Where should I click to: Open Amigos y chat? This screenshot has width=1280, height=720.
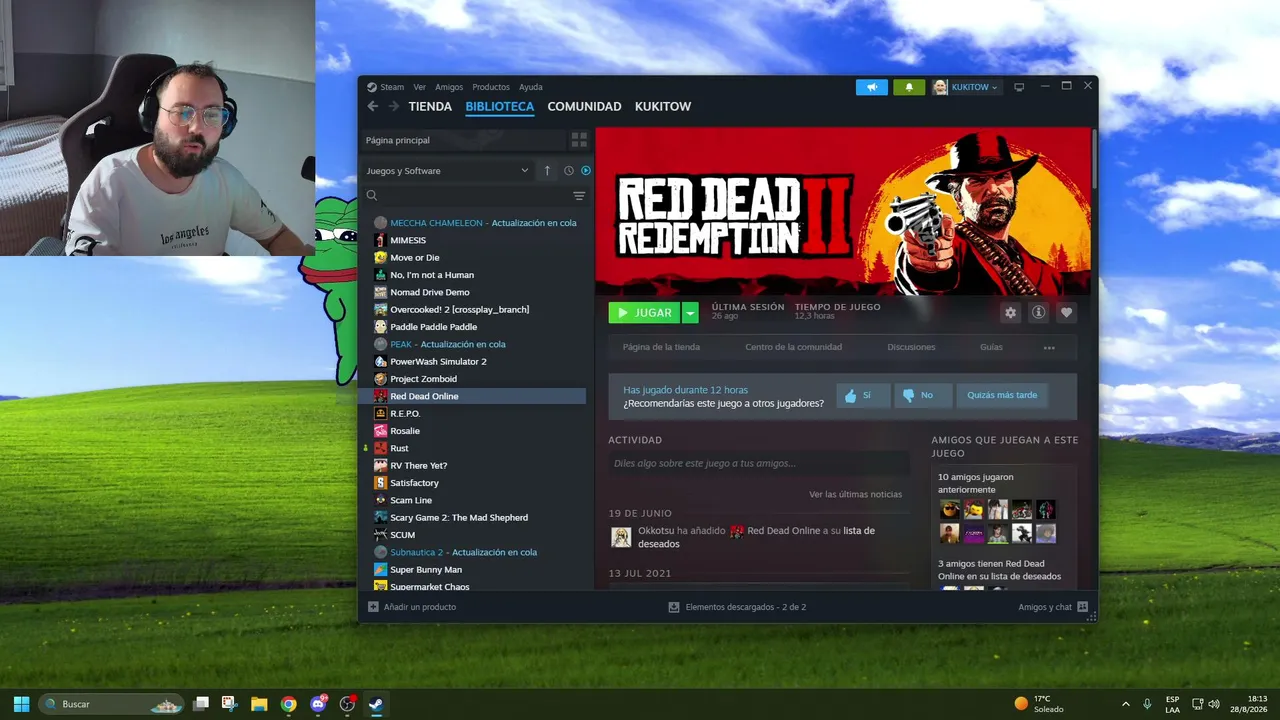coord(1053,607)
